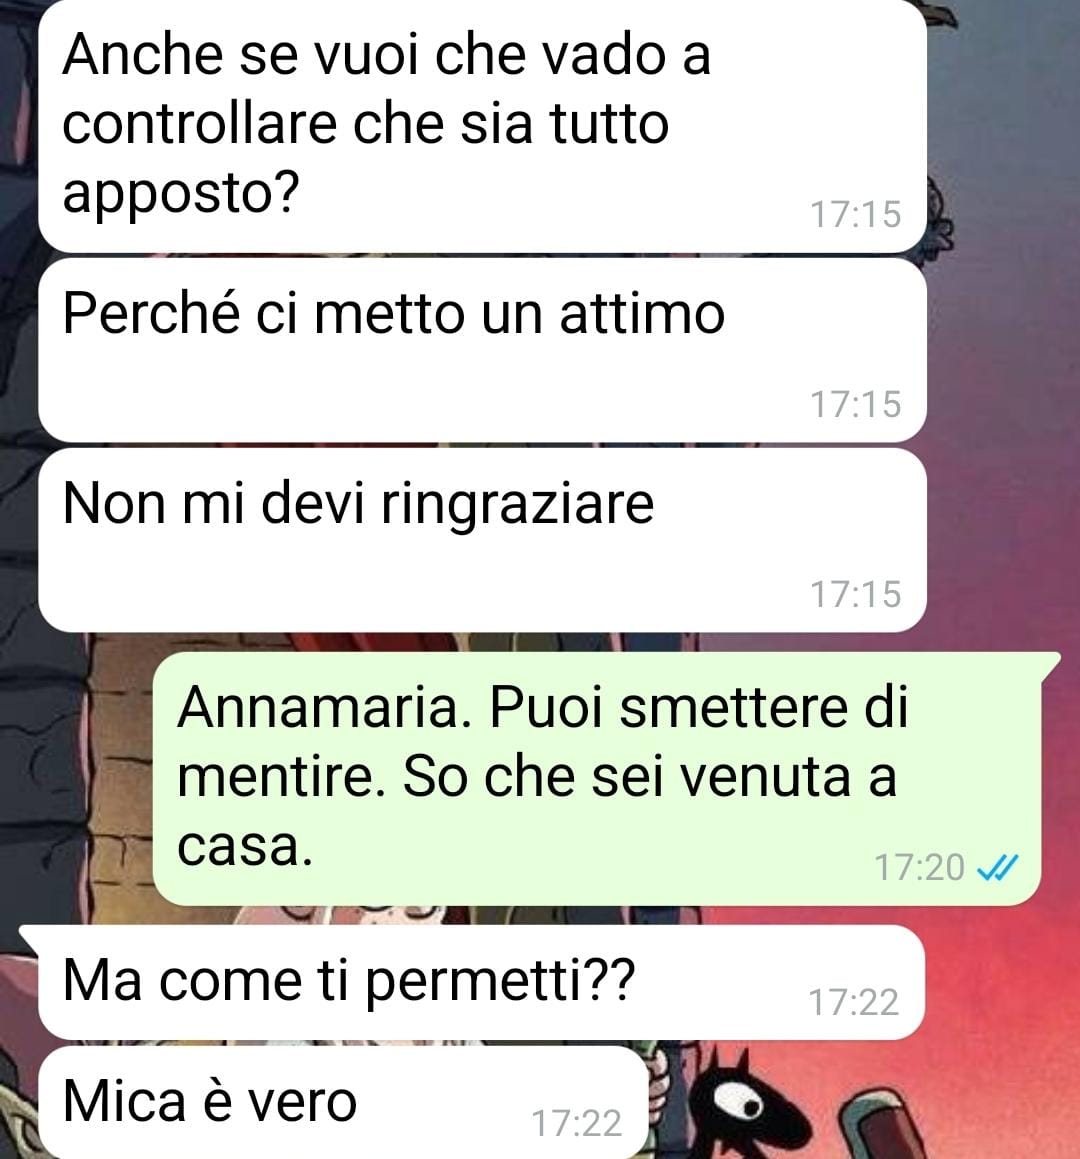Viewport: 1080px width, 1159px height.
Task: Tap the message 'Anche se vuoi che vado a controllare'
Action: 482,124
